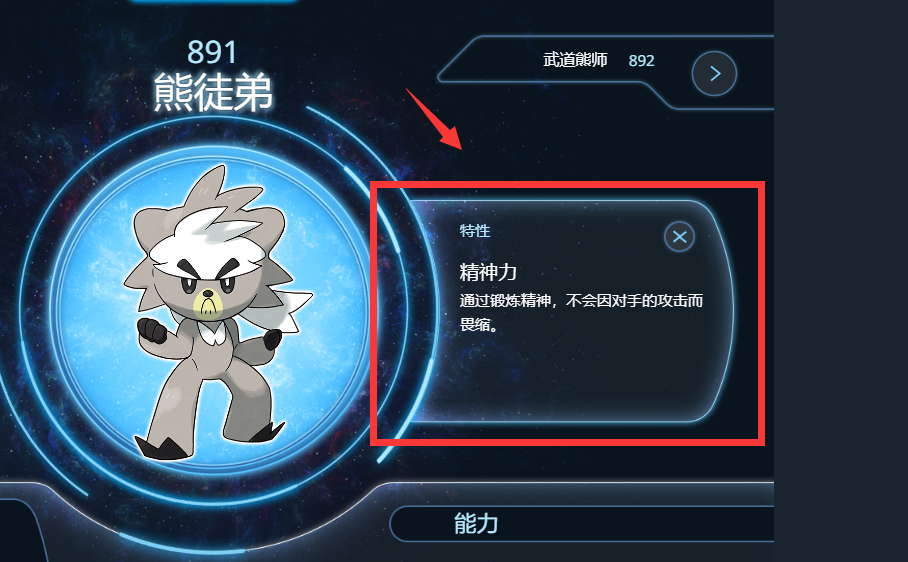
Task: Click the dark sidebar on the right
Action: [841, 281]
